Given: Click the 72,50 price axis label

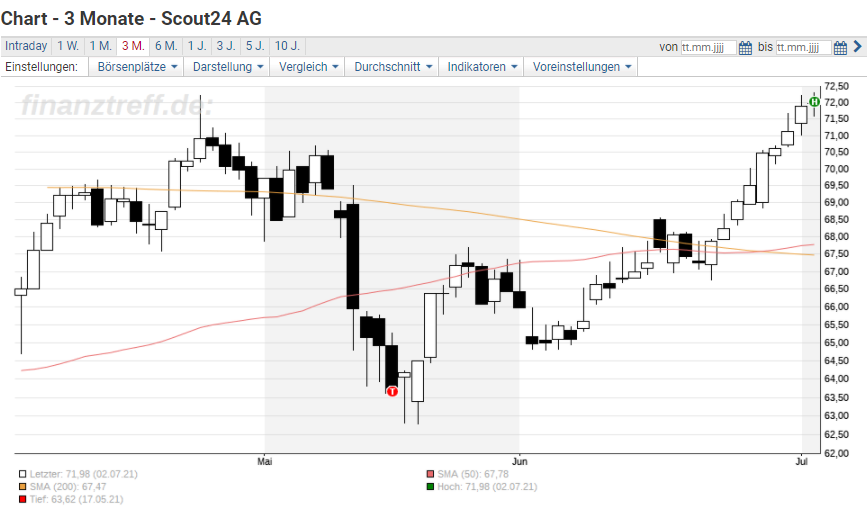Looking at the screenshot, I should coord(836,86).
